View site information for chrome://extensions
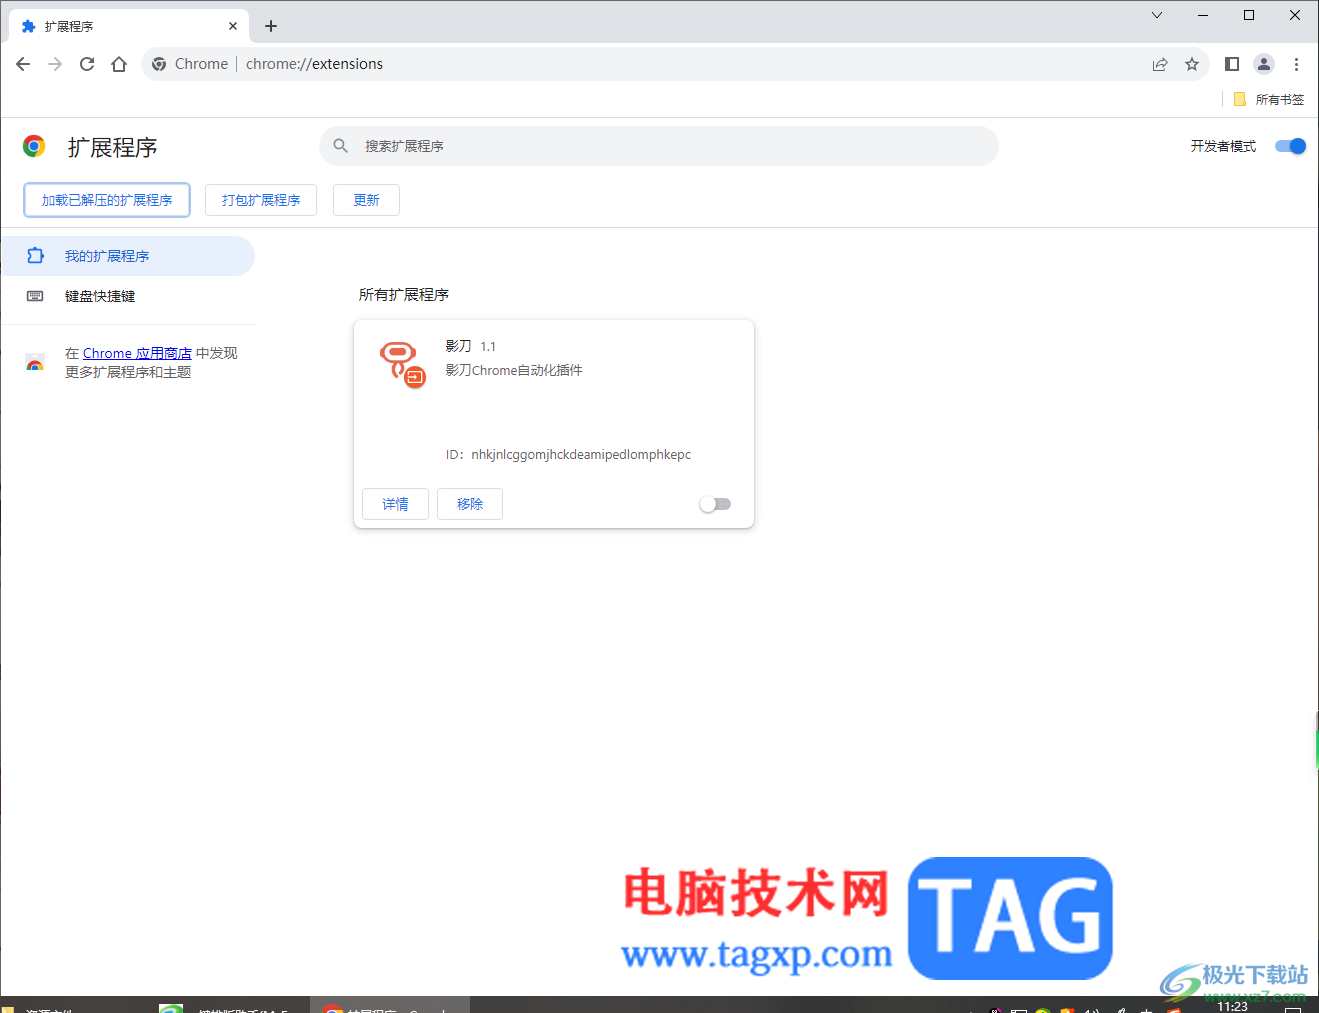Viewport: 1319px width, 1013px height. pos(159,64)
